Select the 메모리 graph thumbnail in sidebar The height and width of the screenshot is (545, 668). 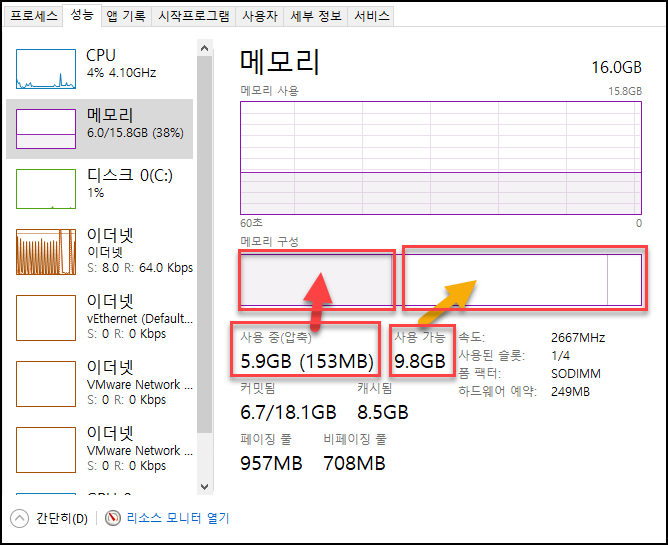click(46, 129)
